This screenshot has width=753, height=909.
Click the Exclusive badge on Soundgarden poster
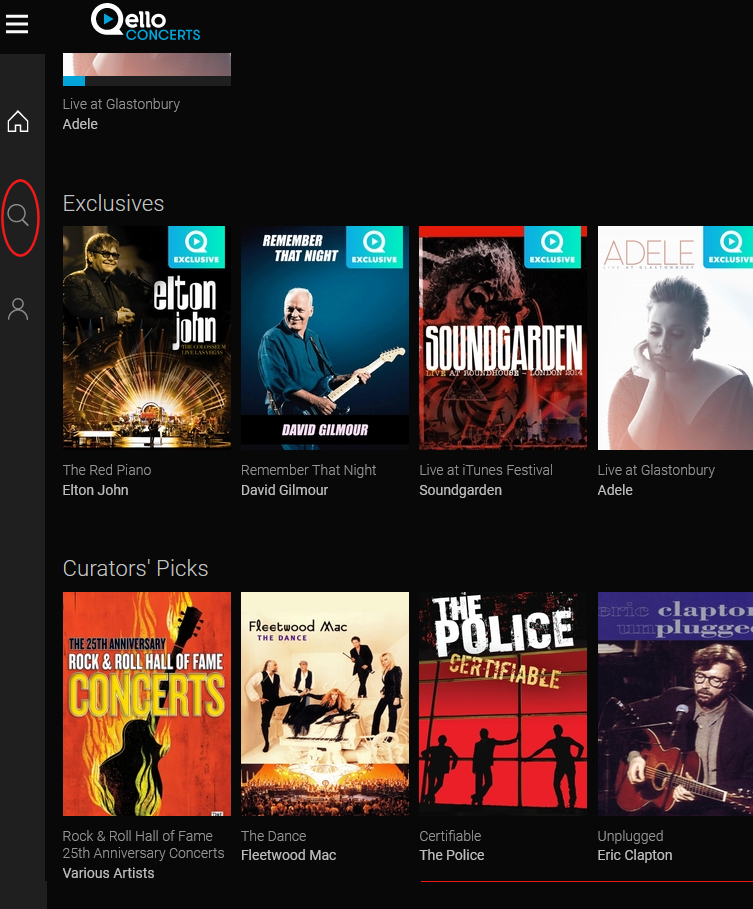click(552, 247)
